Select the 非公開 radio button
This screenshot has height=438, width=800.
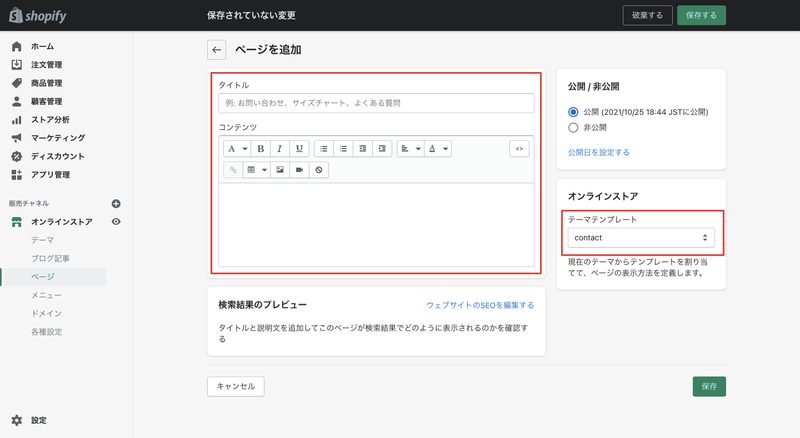573,127
